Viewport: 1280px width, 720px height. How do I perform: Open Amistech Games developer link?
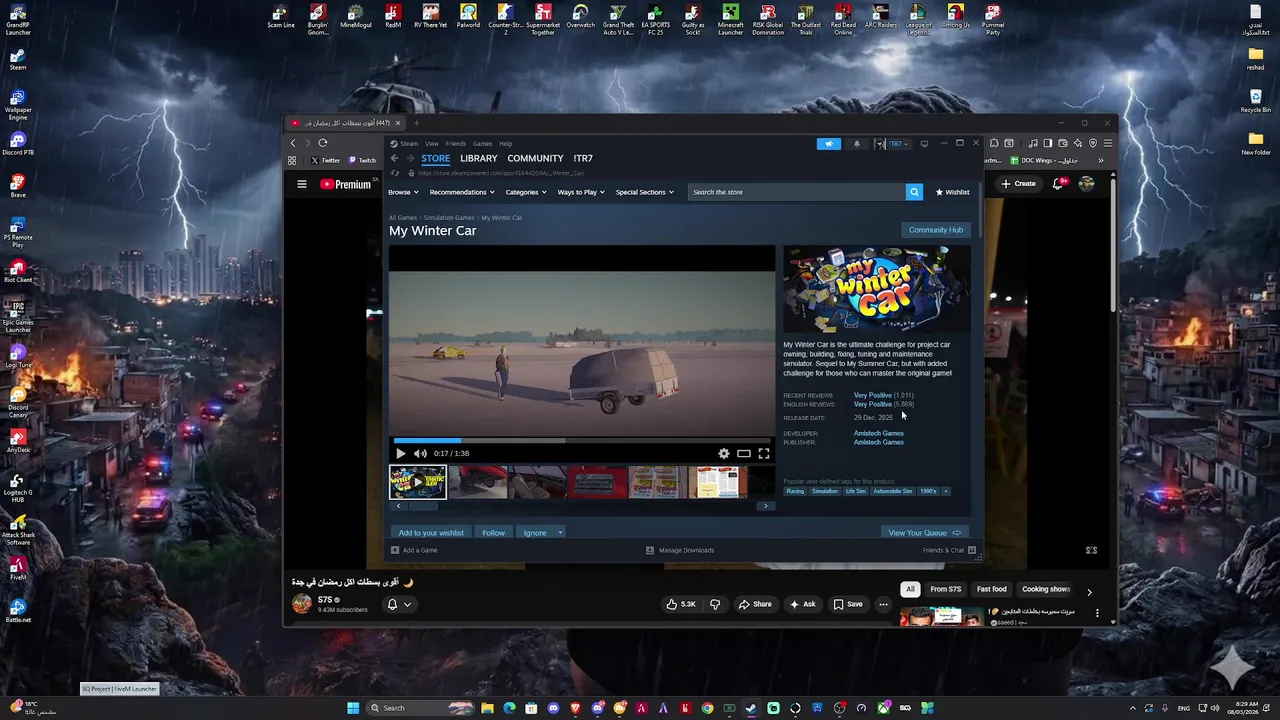pos(879,433)
